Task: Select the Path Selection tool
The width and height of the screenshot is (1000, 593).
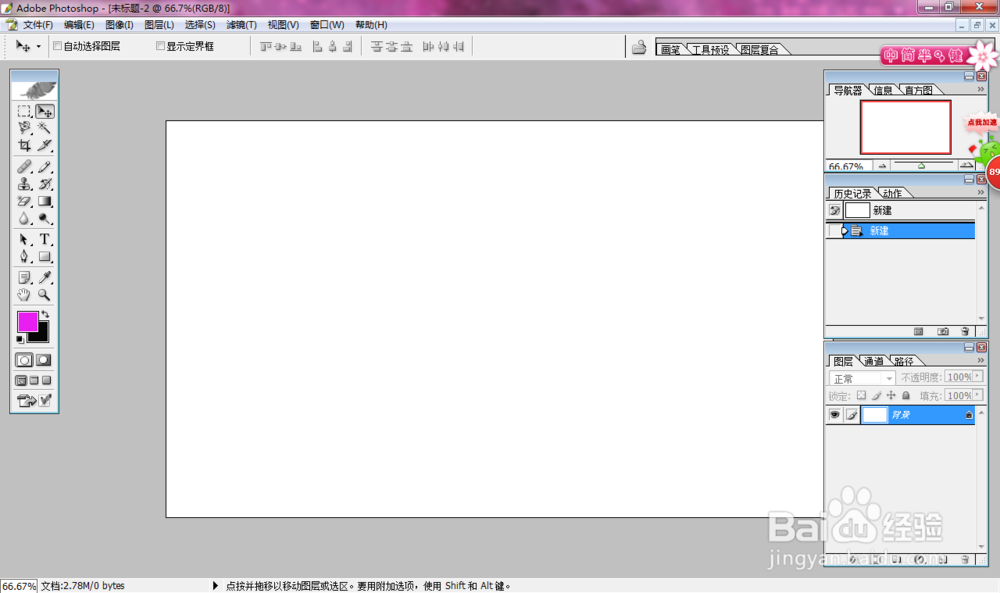Action: tap(24, 240)
